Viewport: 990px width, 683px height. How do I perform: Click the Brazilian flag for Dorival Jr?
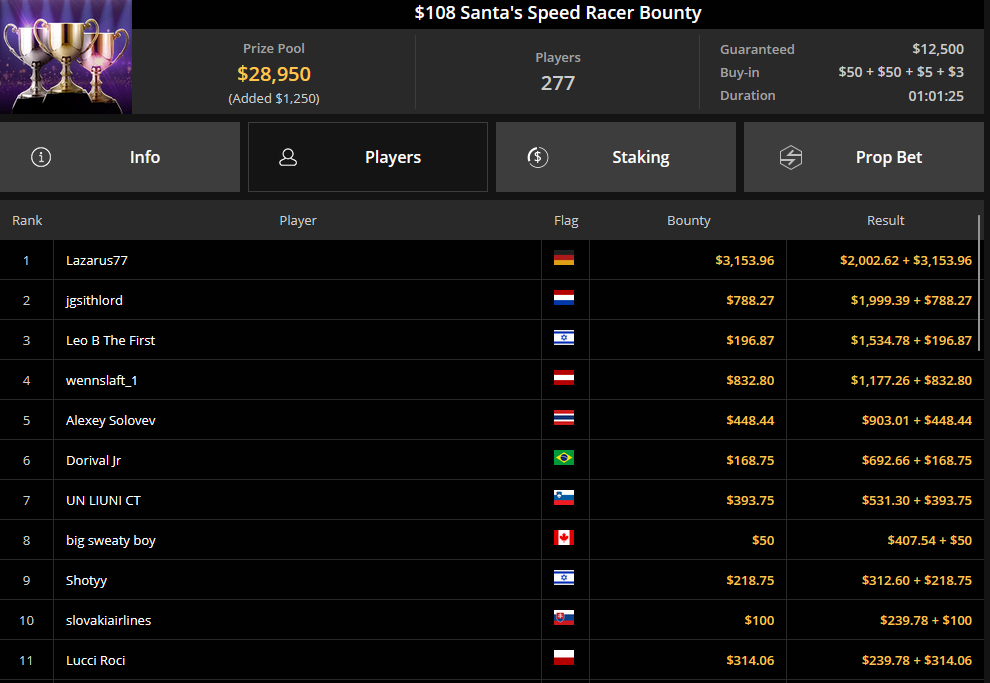point(564,460)
